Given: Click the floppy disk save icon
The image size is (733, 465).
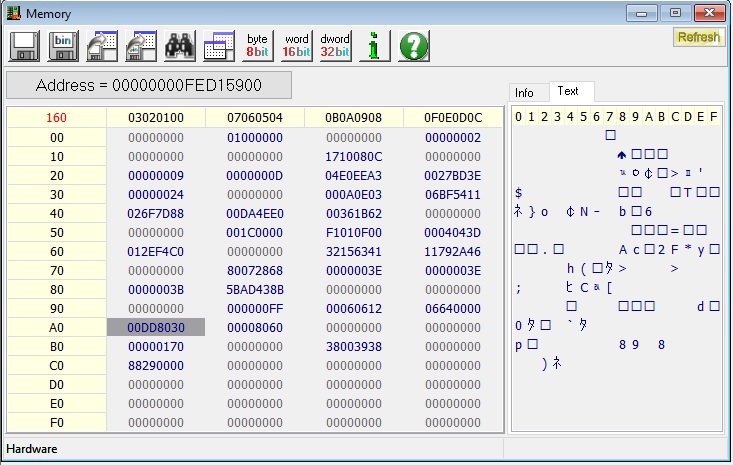Looking at the screenshot, I should (x=24, y=45).
